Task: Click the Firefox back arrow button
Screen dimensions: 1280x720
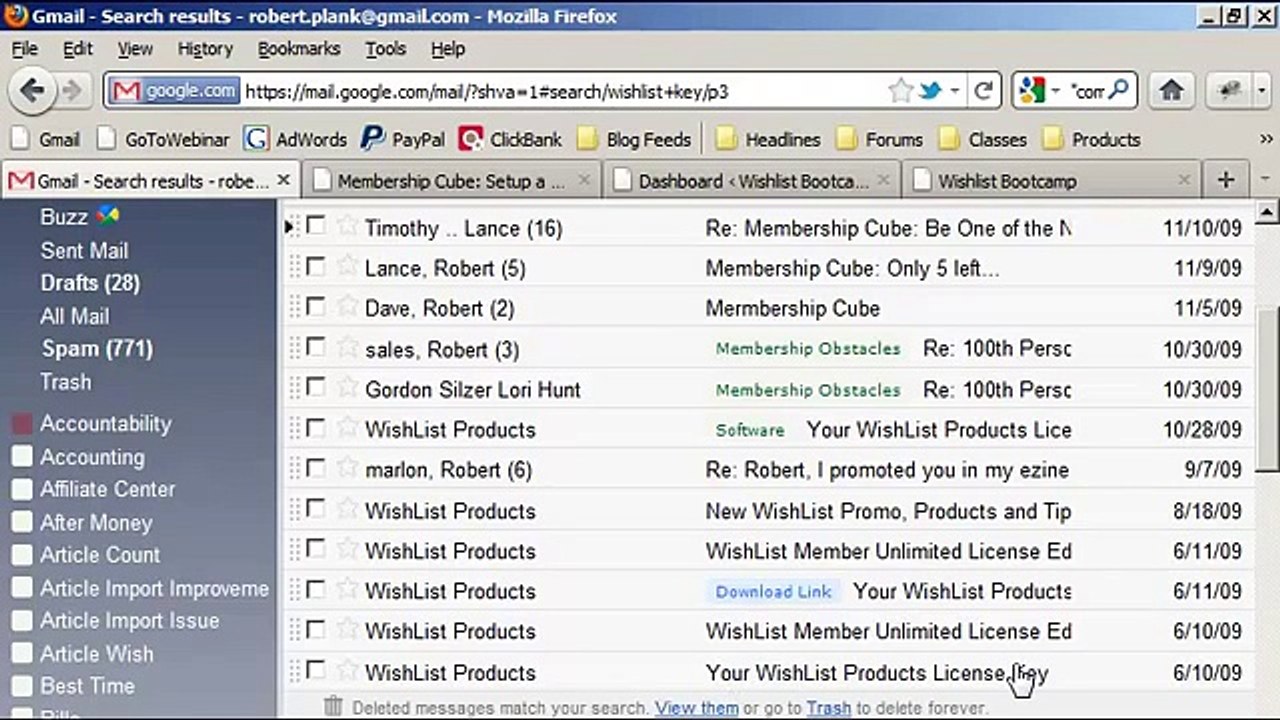Action: (x=31, y=91)
